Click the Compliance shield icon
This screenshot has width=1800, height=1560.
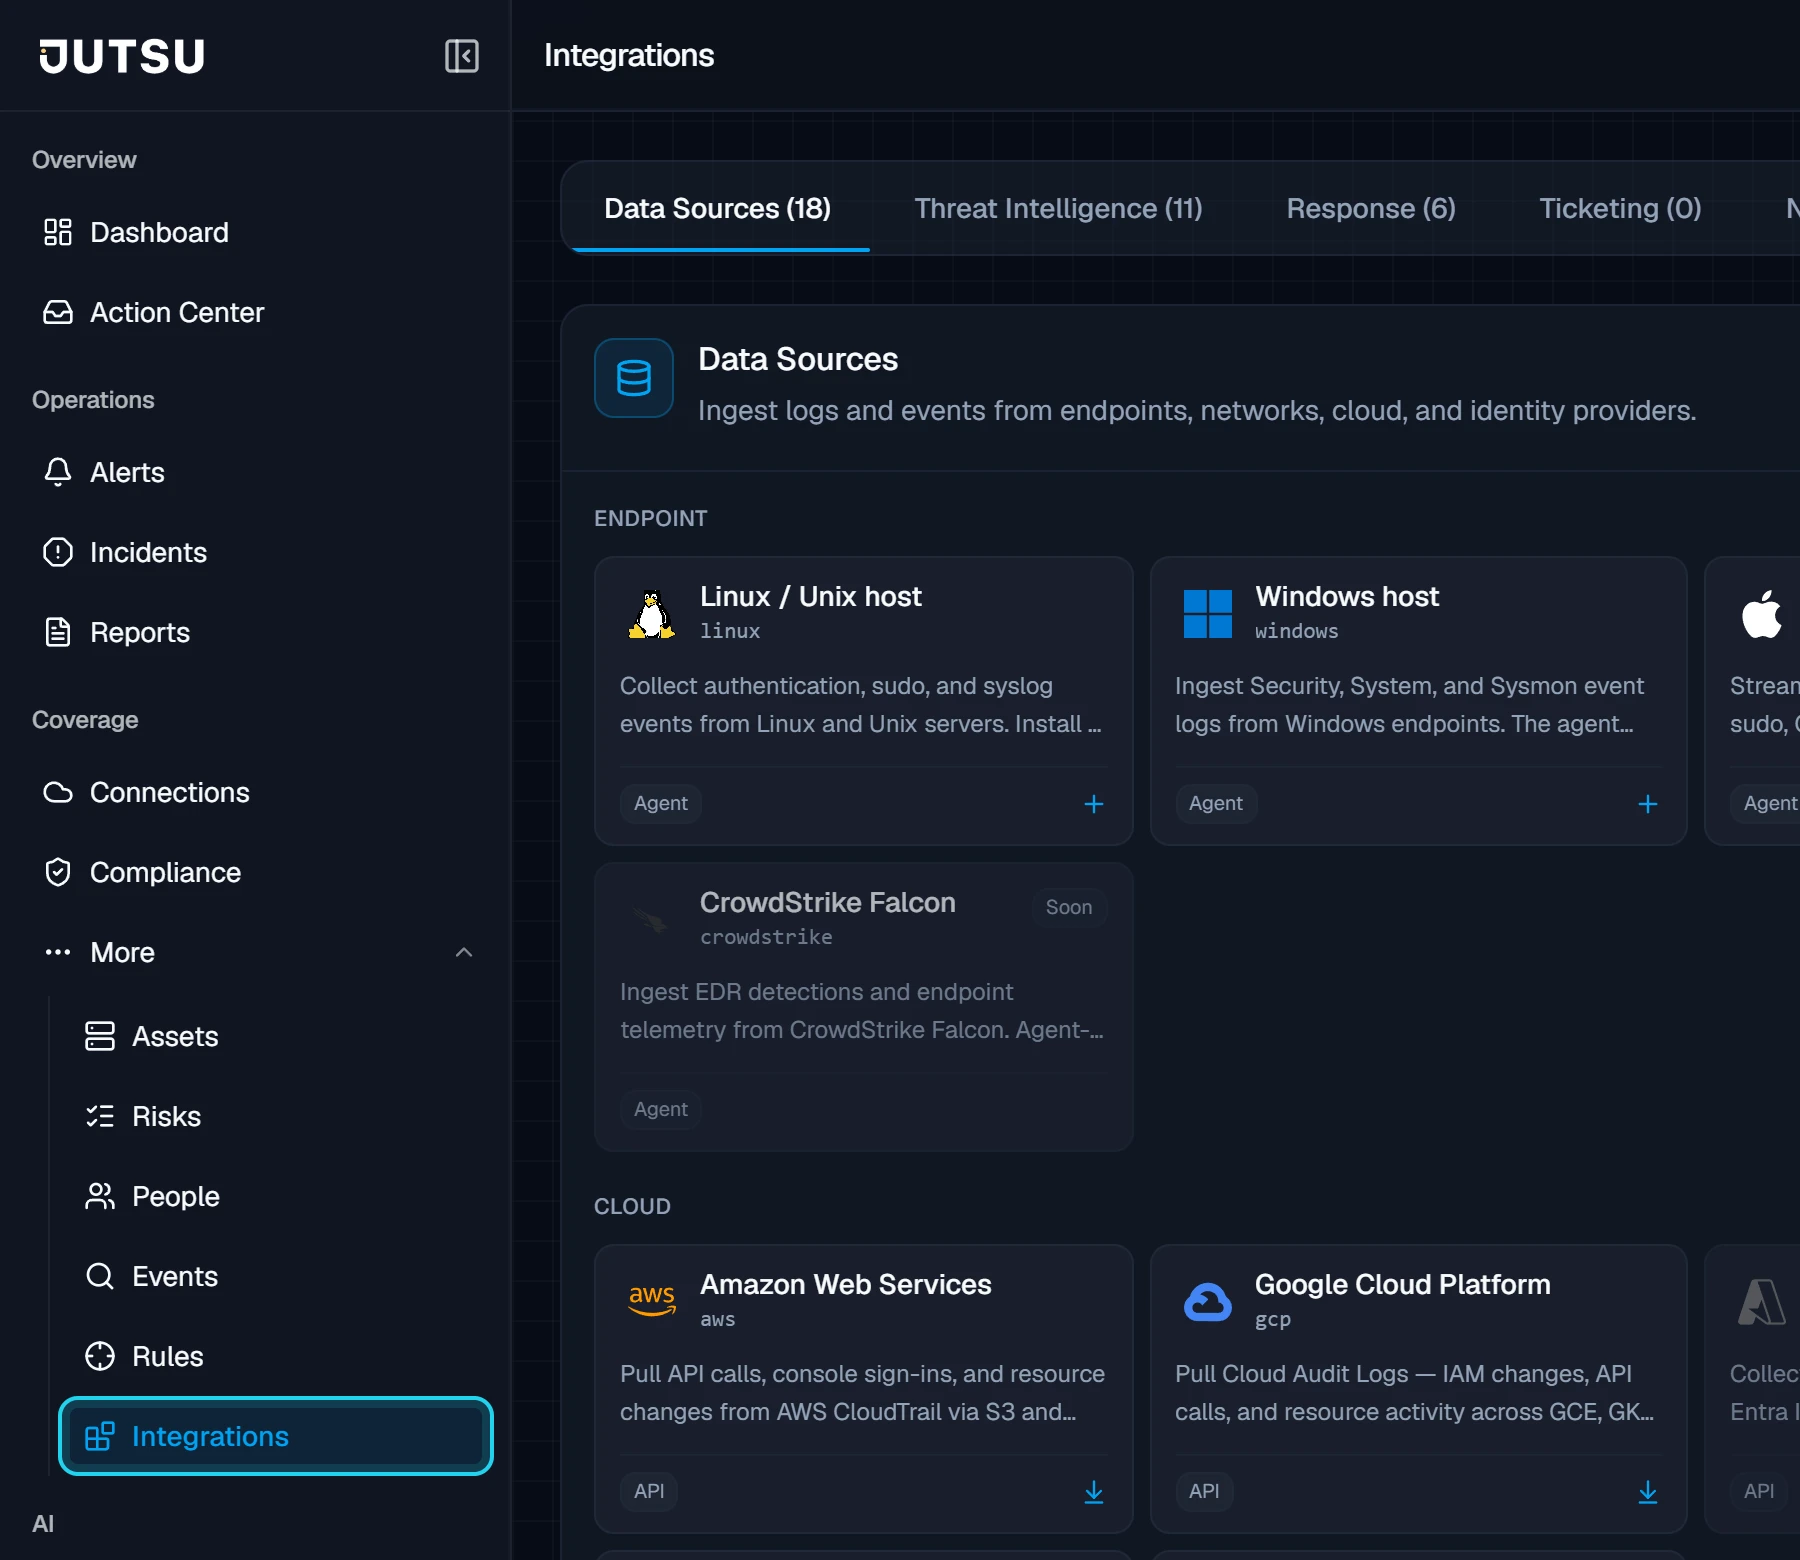click(58, 872)
